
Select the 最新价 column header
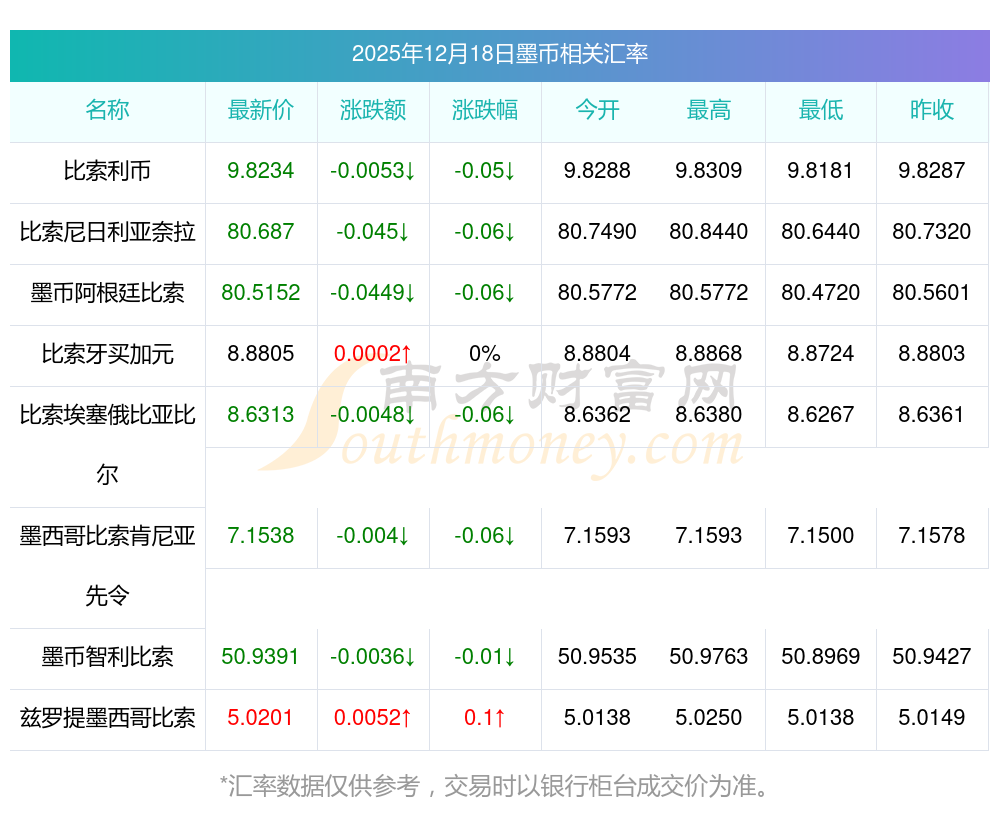[x=261, y=111]
